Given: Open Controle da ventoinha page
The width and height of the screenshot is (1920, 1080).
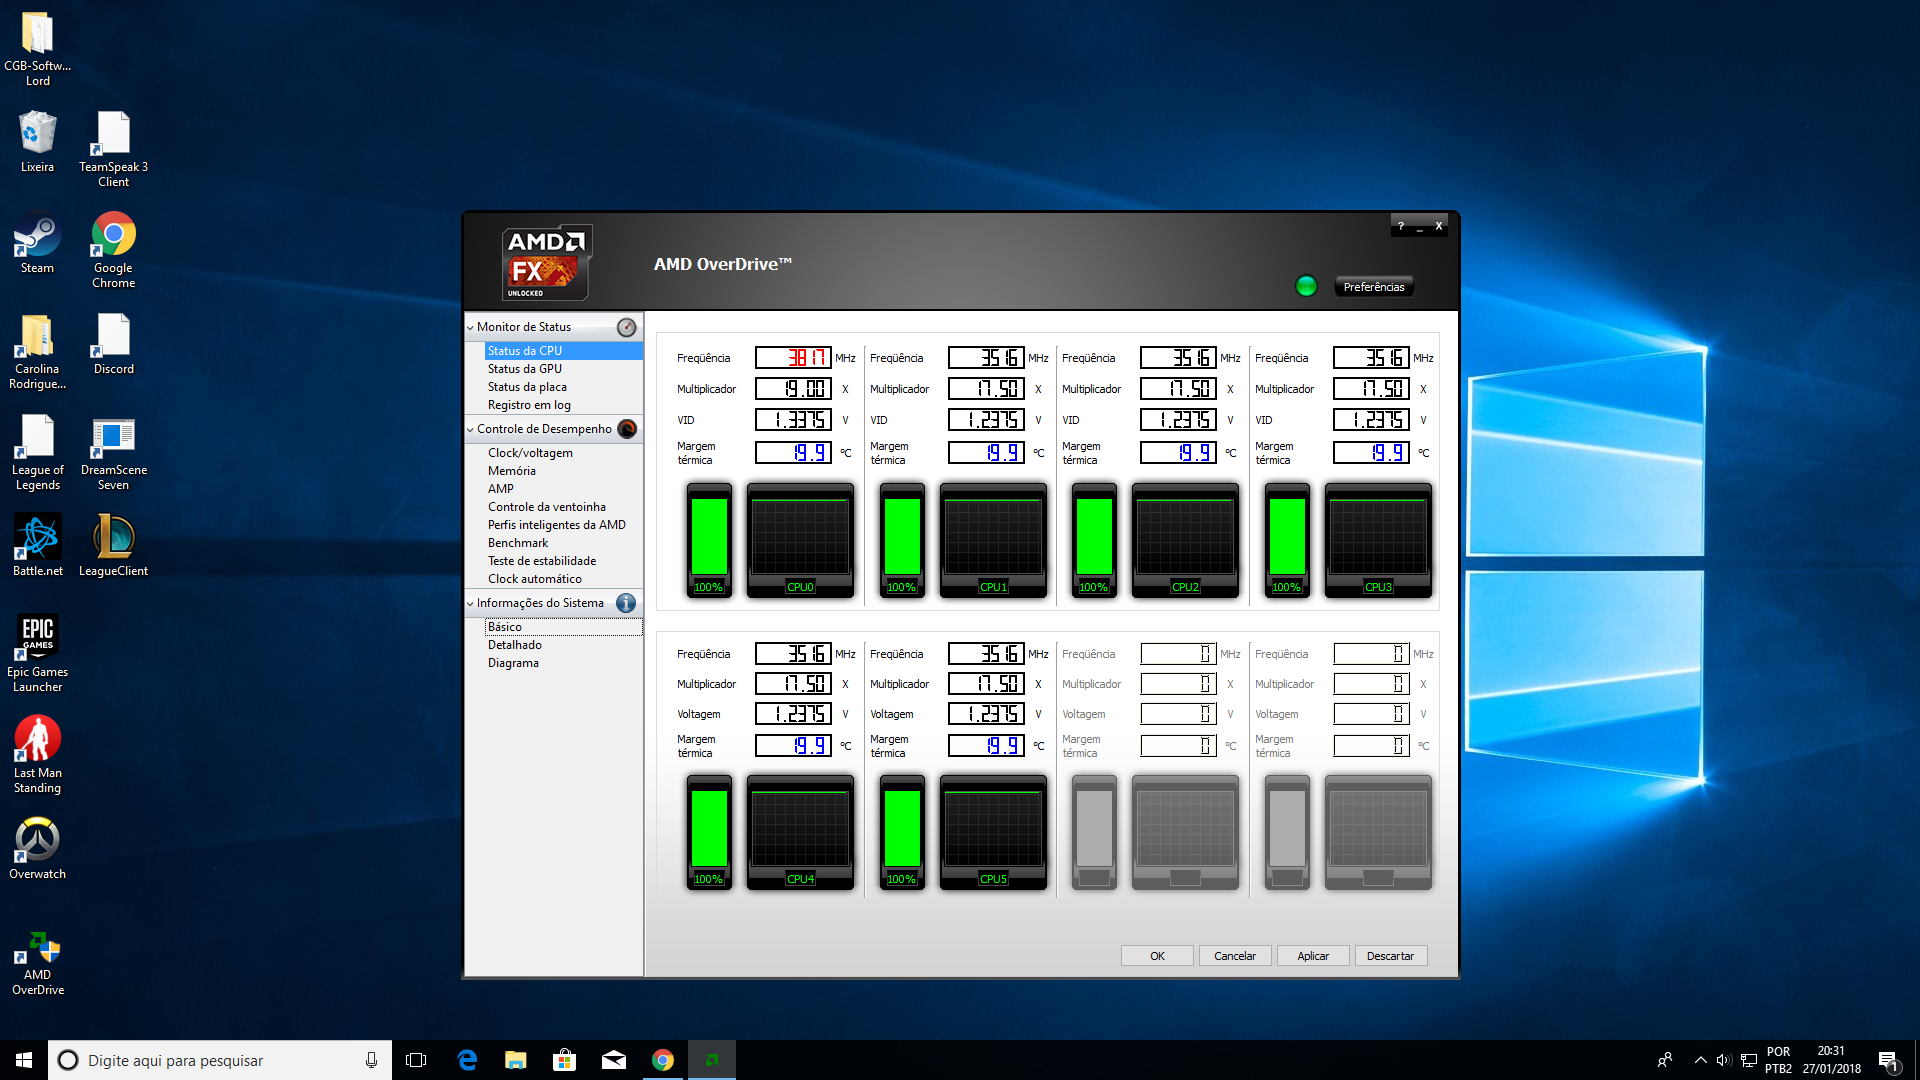Looking at the screenshot, I should tap(547, 507).
